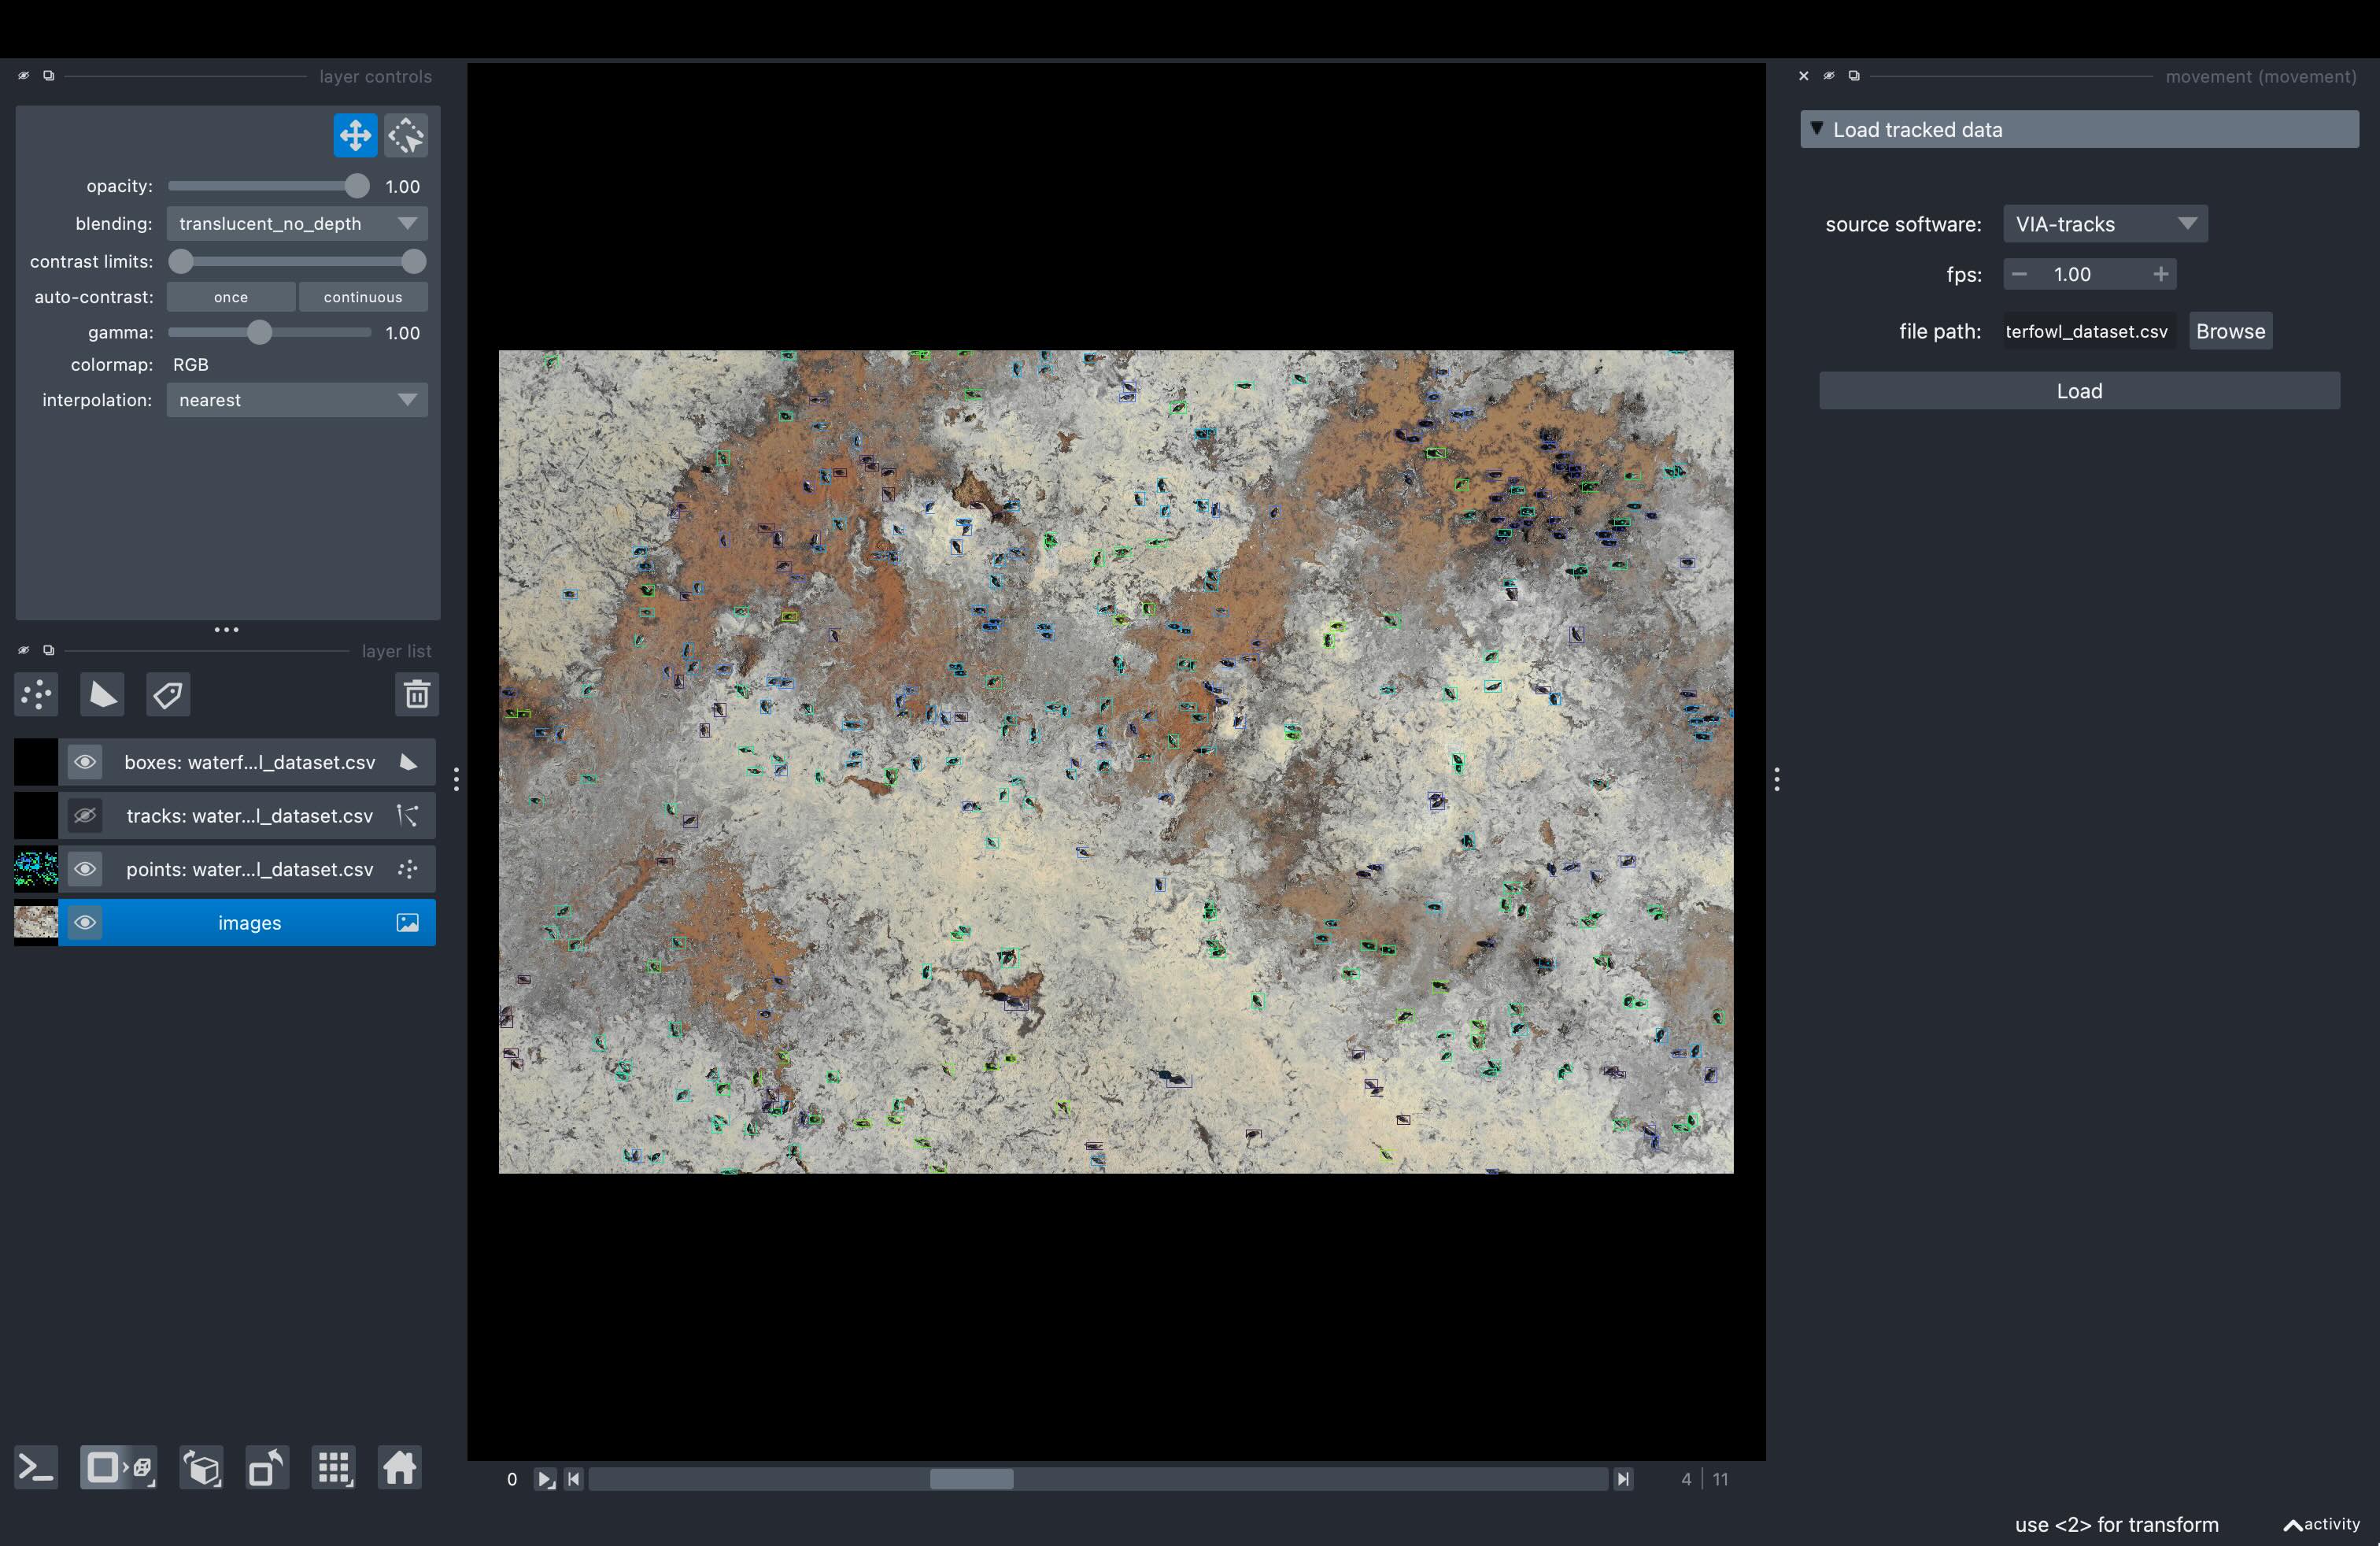
Task: Open the console terminal icon
Action: [37, 1468]
